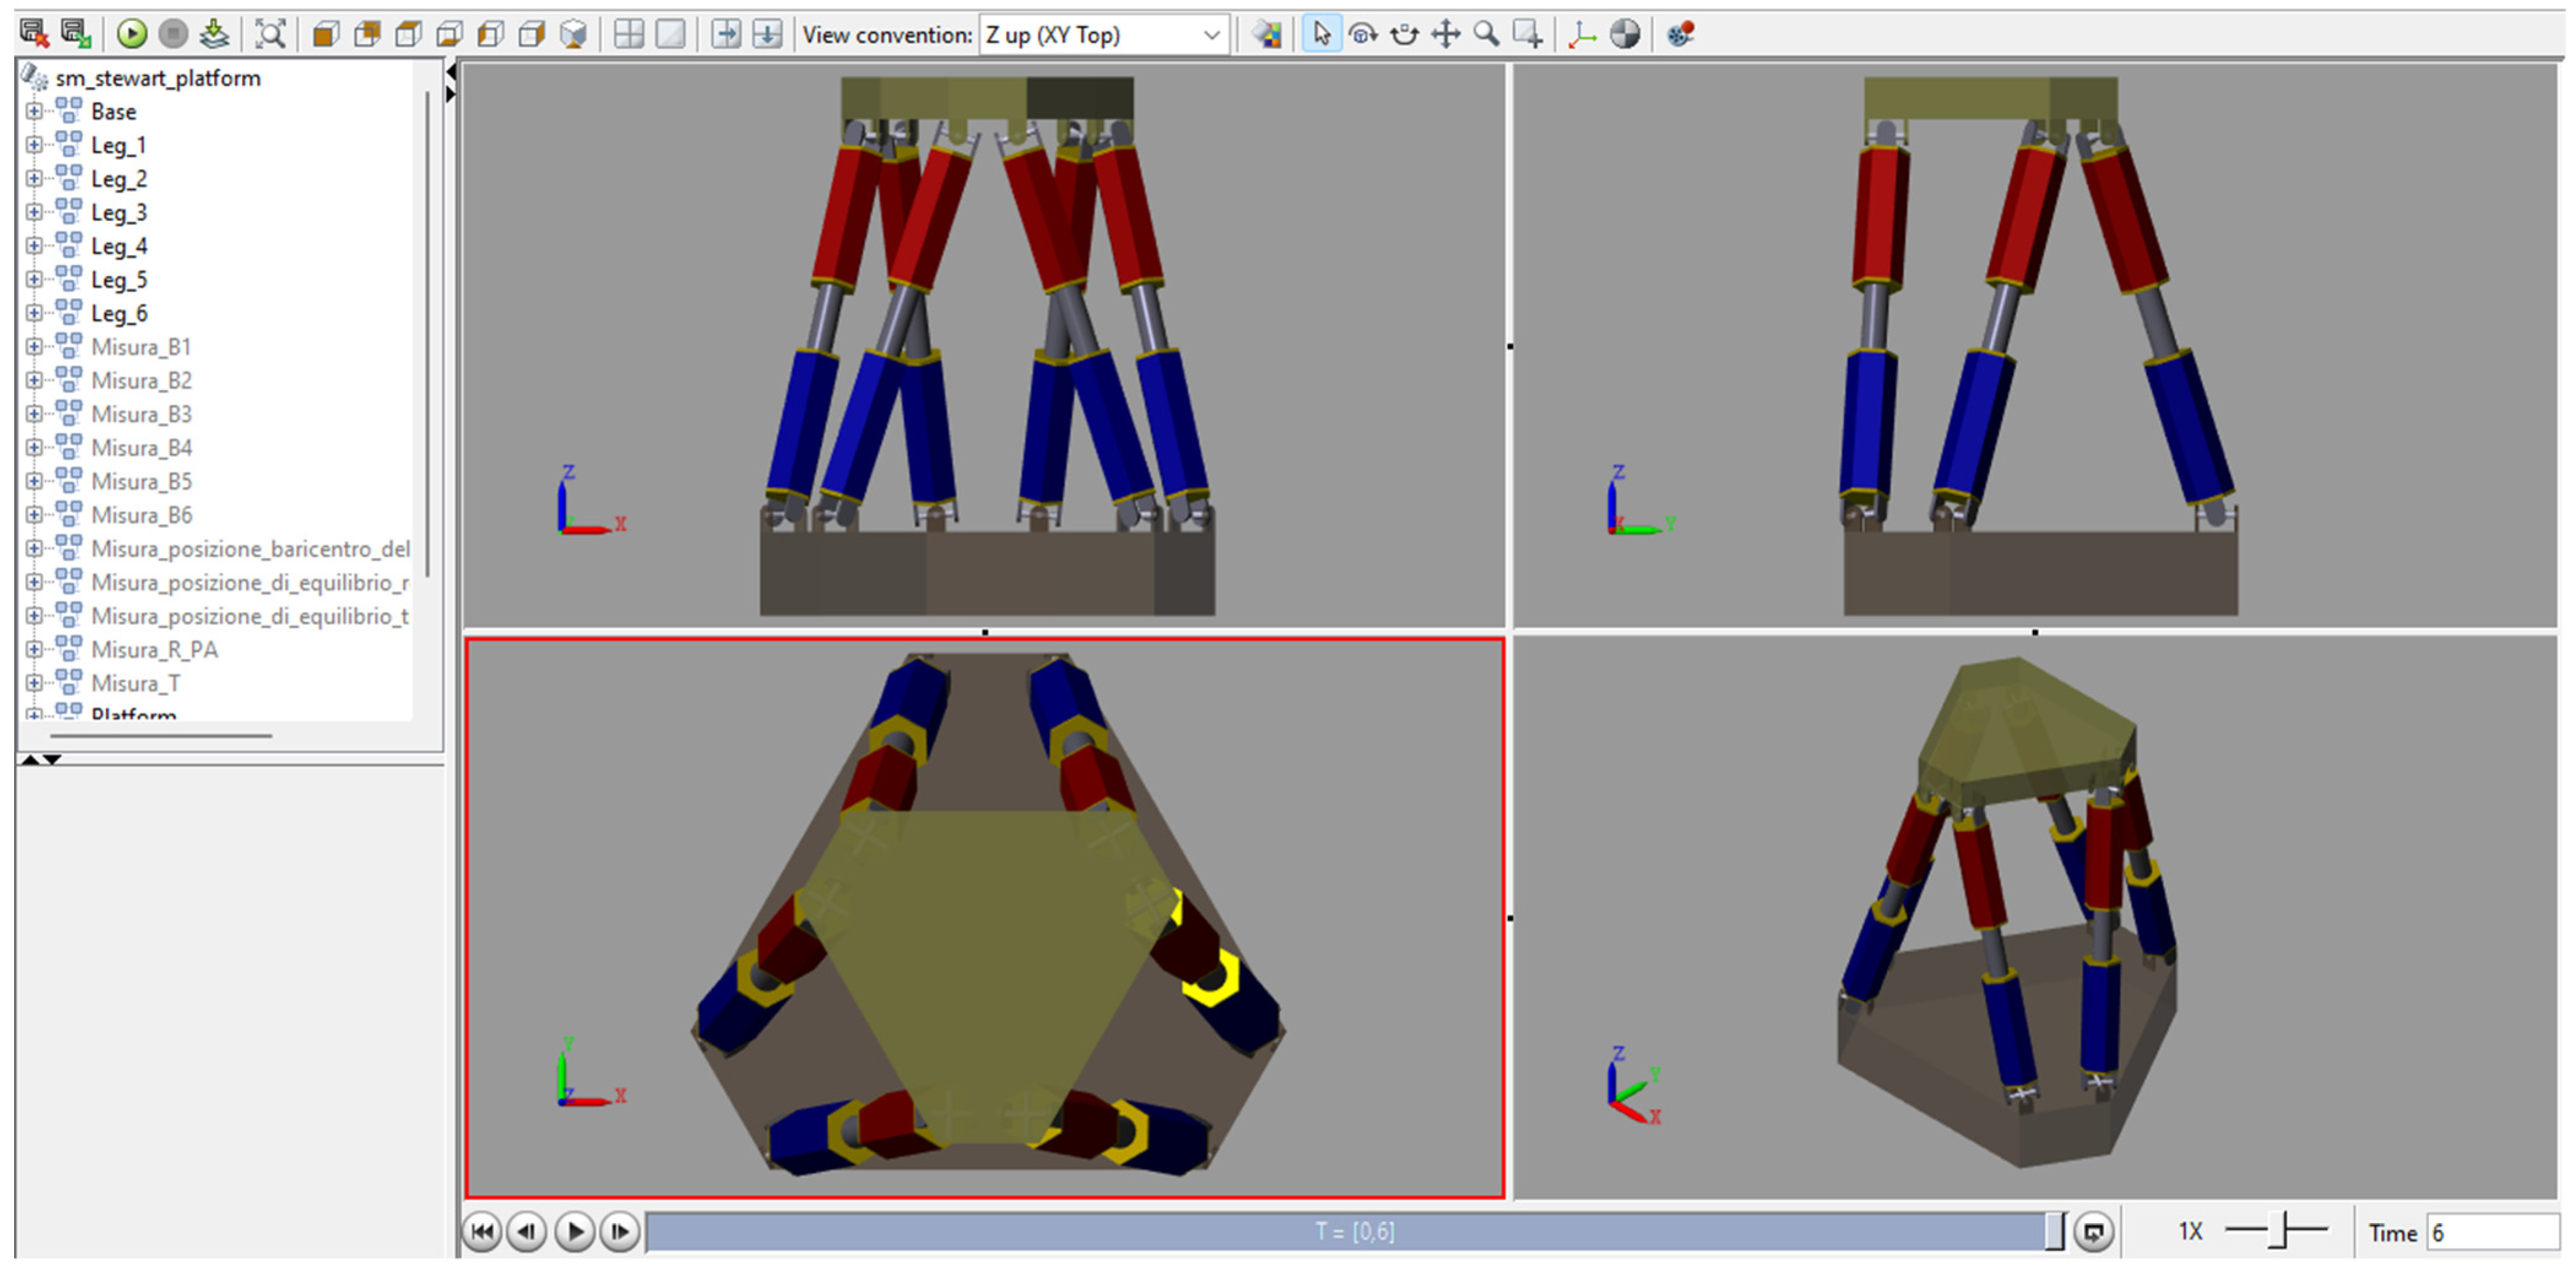Expand the Base tree node

point(33,111)
